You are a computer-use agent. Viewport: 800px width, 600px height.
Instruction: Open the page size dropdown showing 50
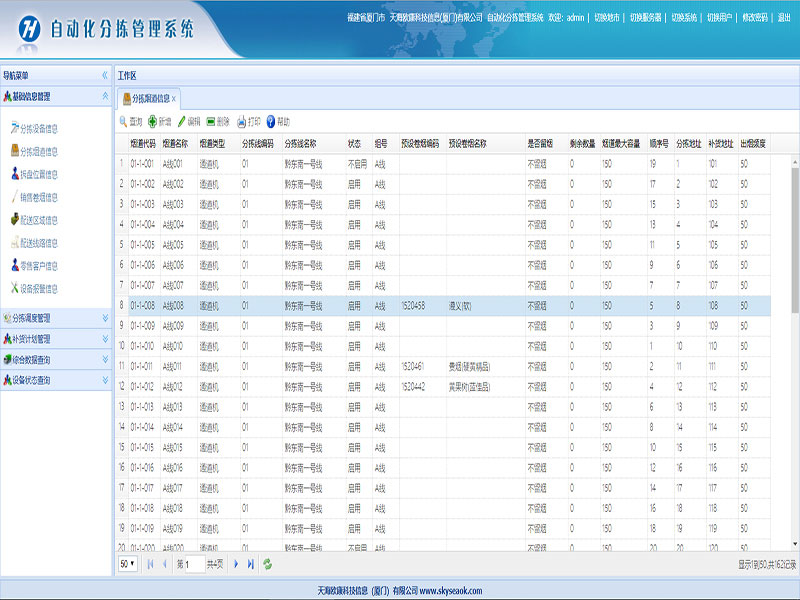[x=128, y=564]
